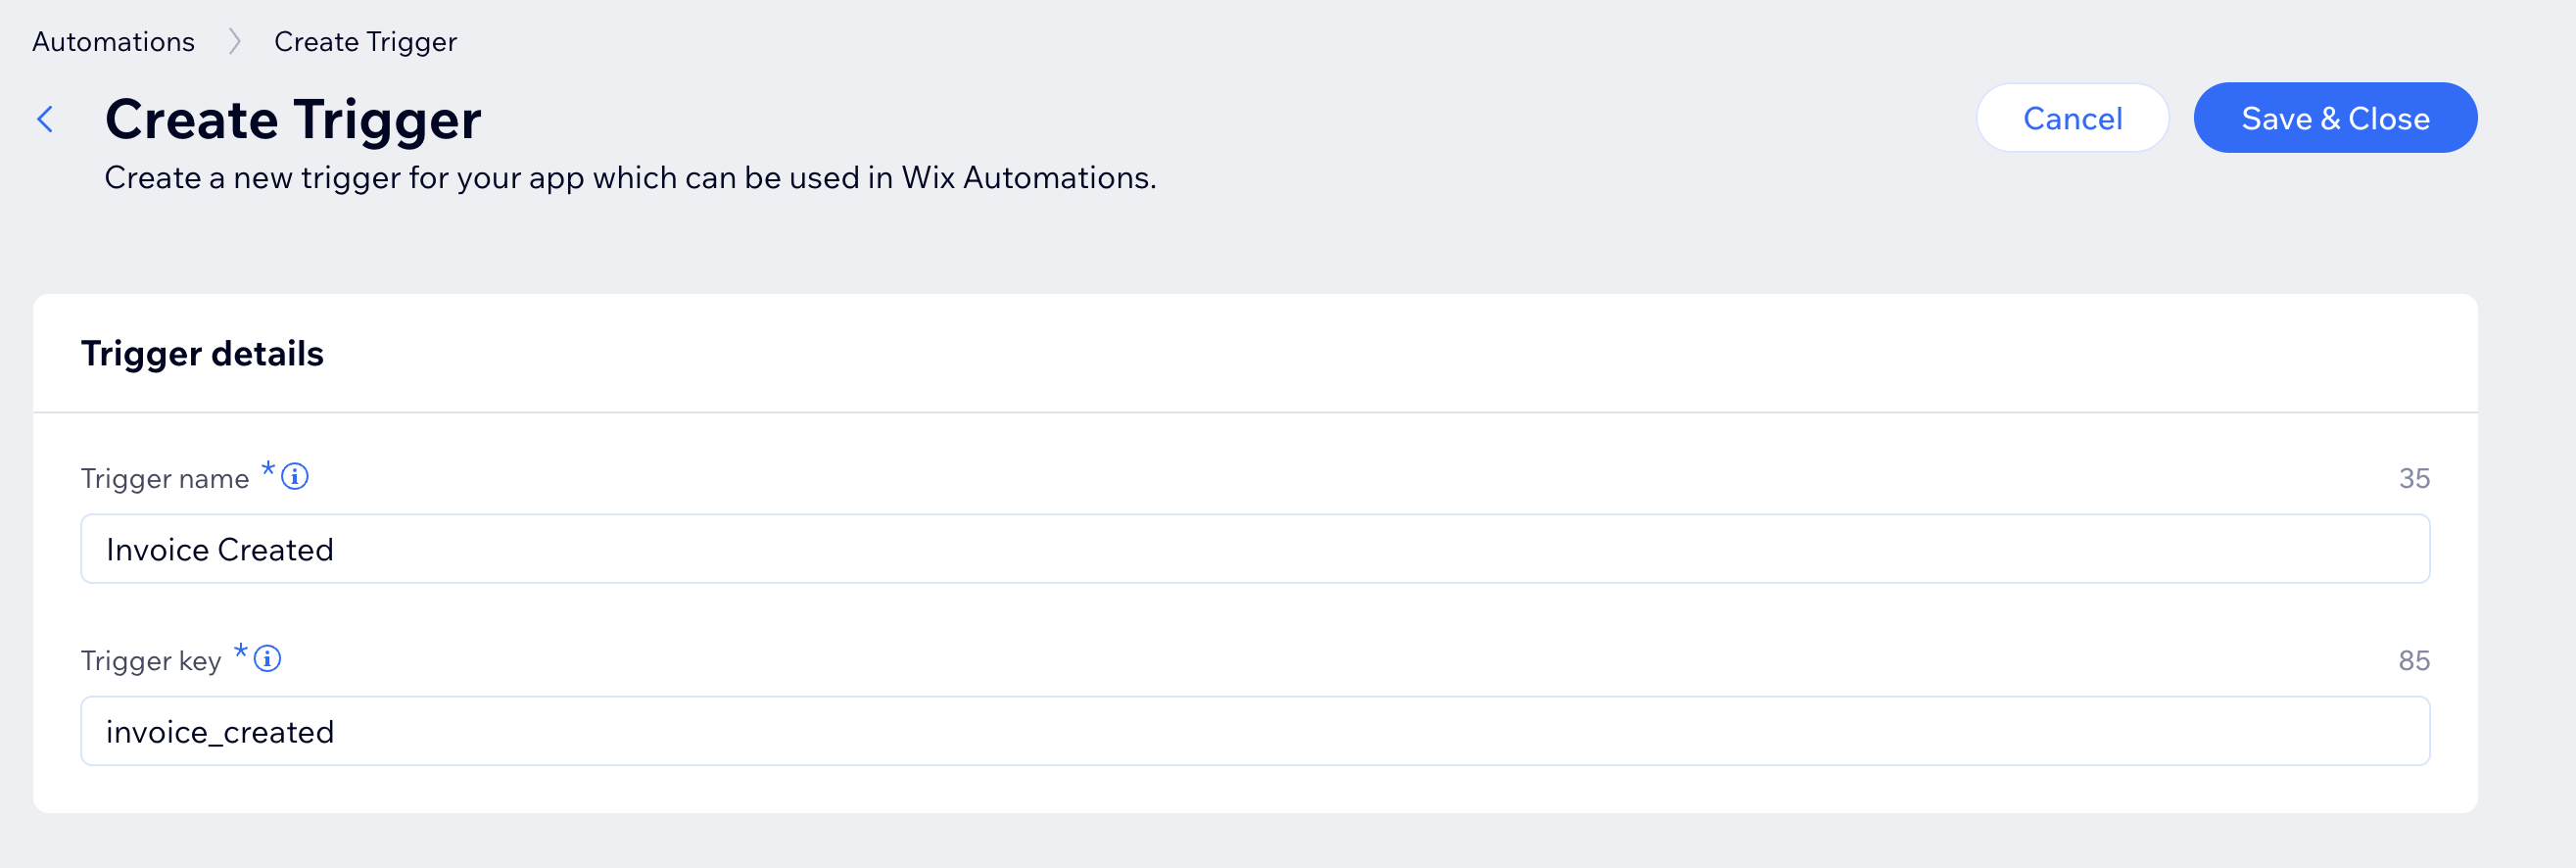Click the Trigger name required asterisk

point(268,468)
